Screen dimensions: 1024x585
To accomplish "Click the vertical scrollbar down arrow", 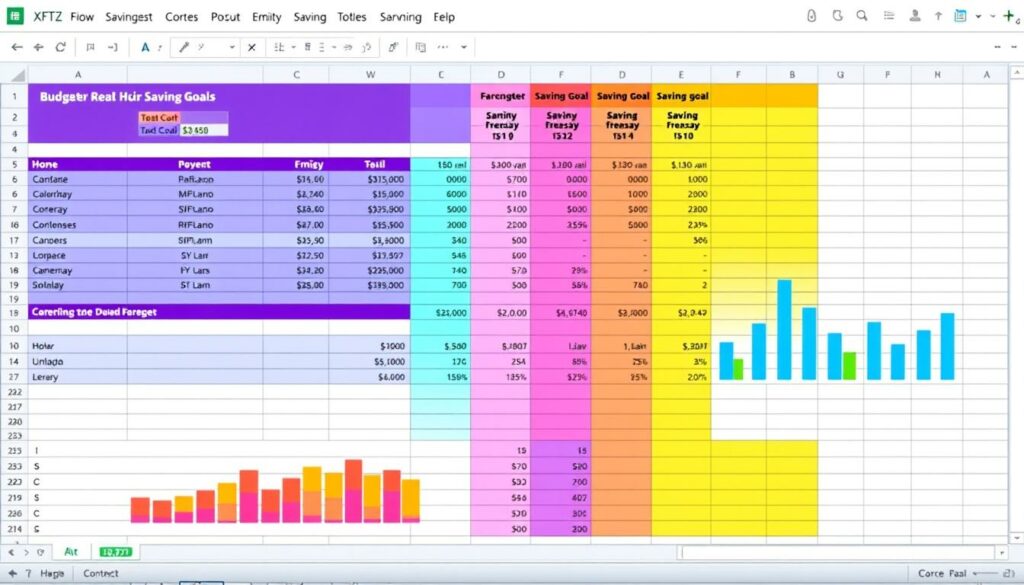I will [x=1016, y=539].
